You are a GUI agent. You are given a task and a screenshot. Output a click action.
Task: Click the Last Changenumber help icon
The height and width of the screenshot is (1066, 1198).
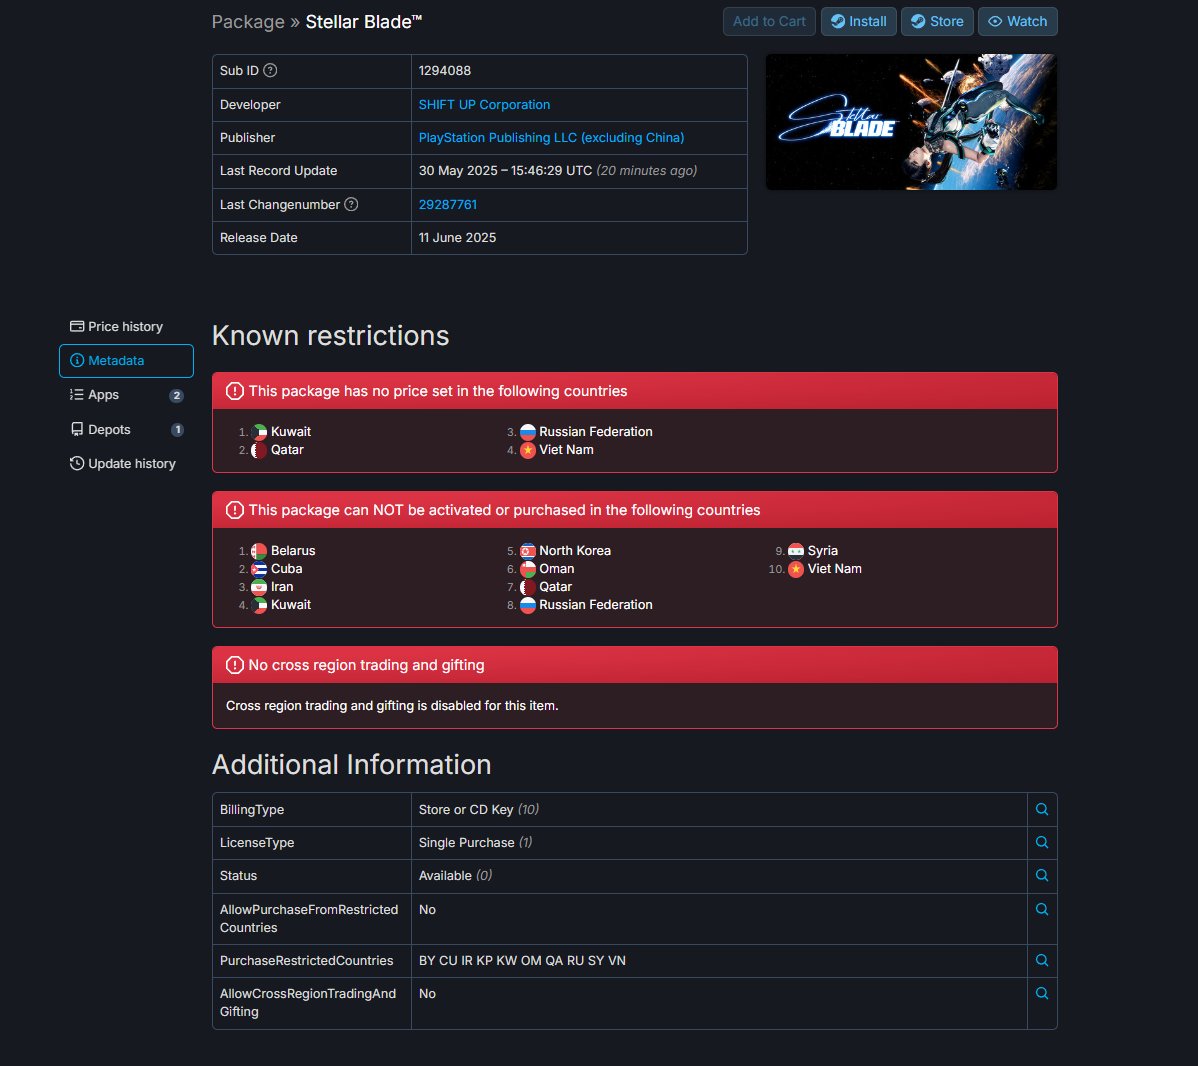coord(351,204)
